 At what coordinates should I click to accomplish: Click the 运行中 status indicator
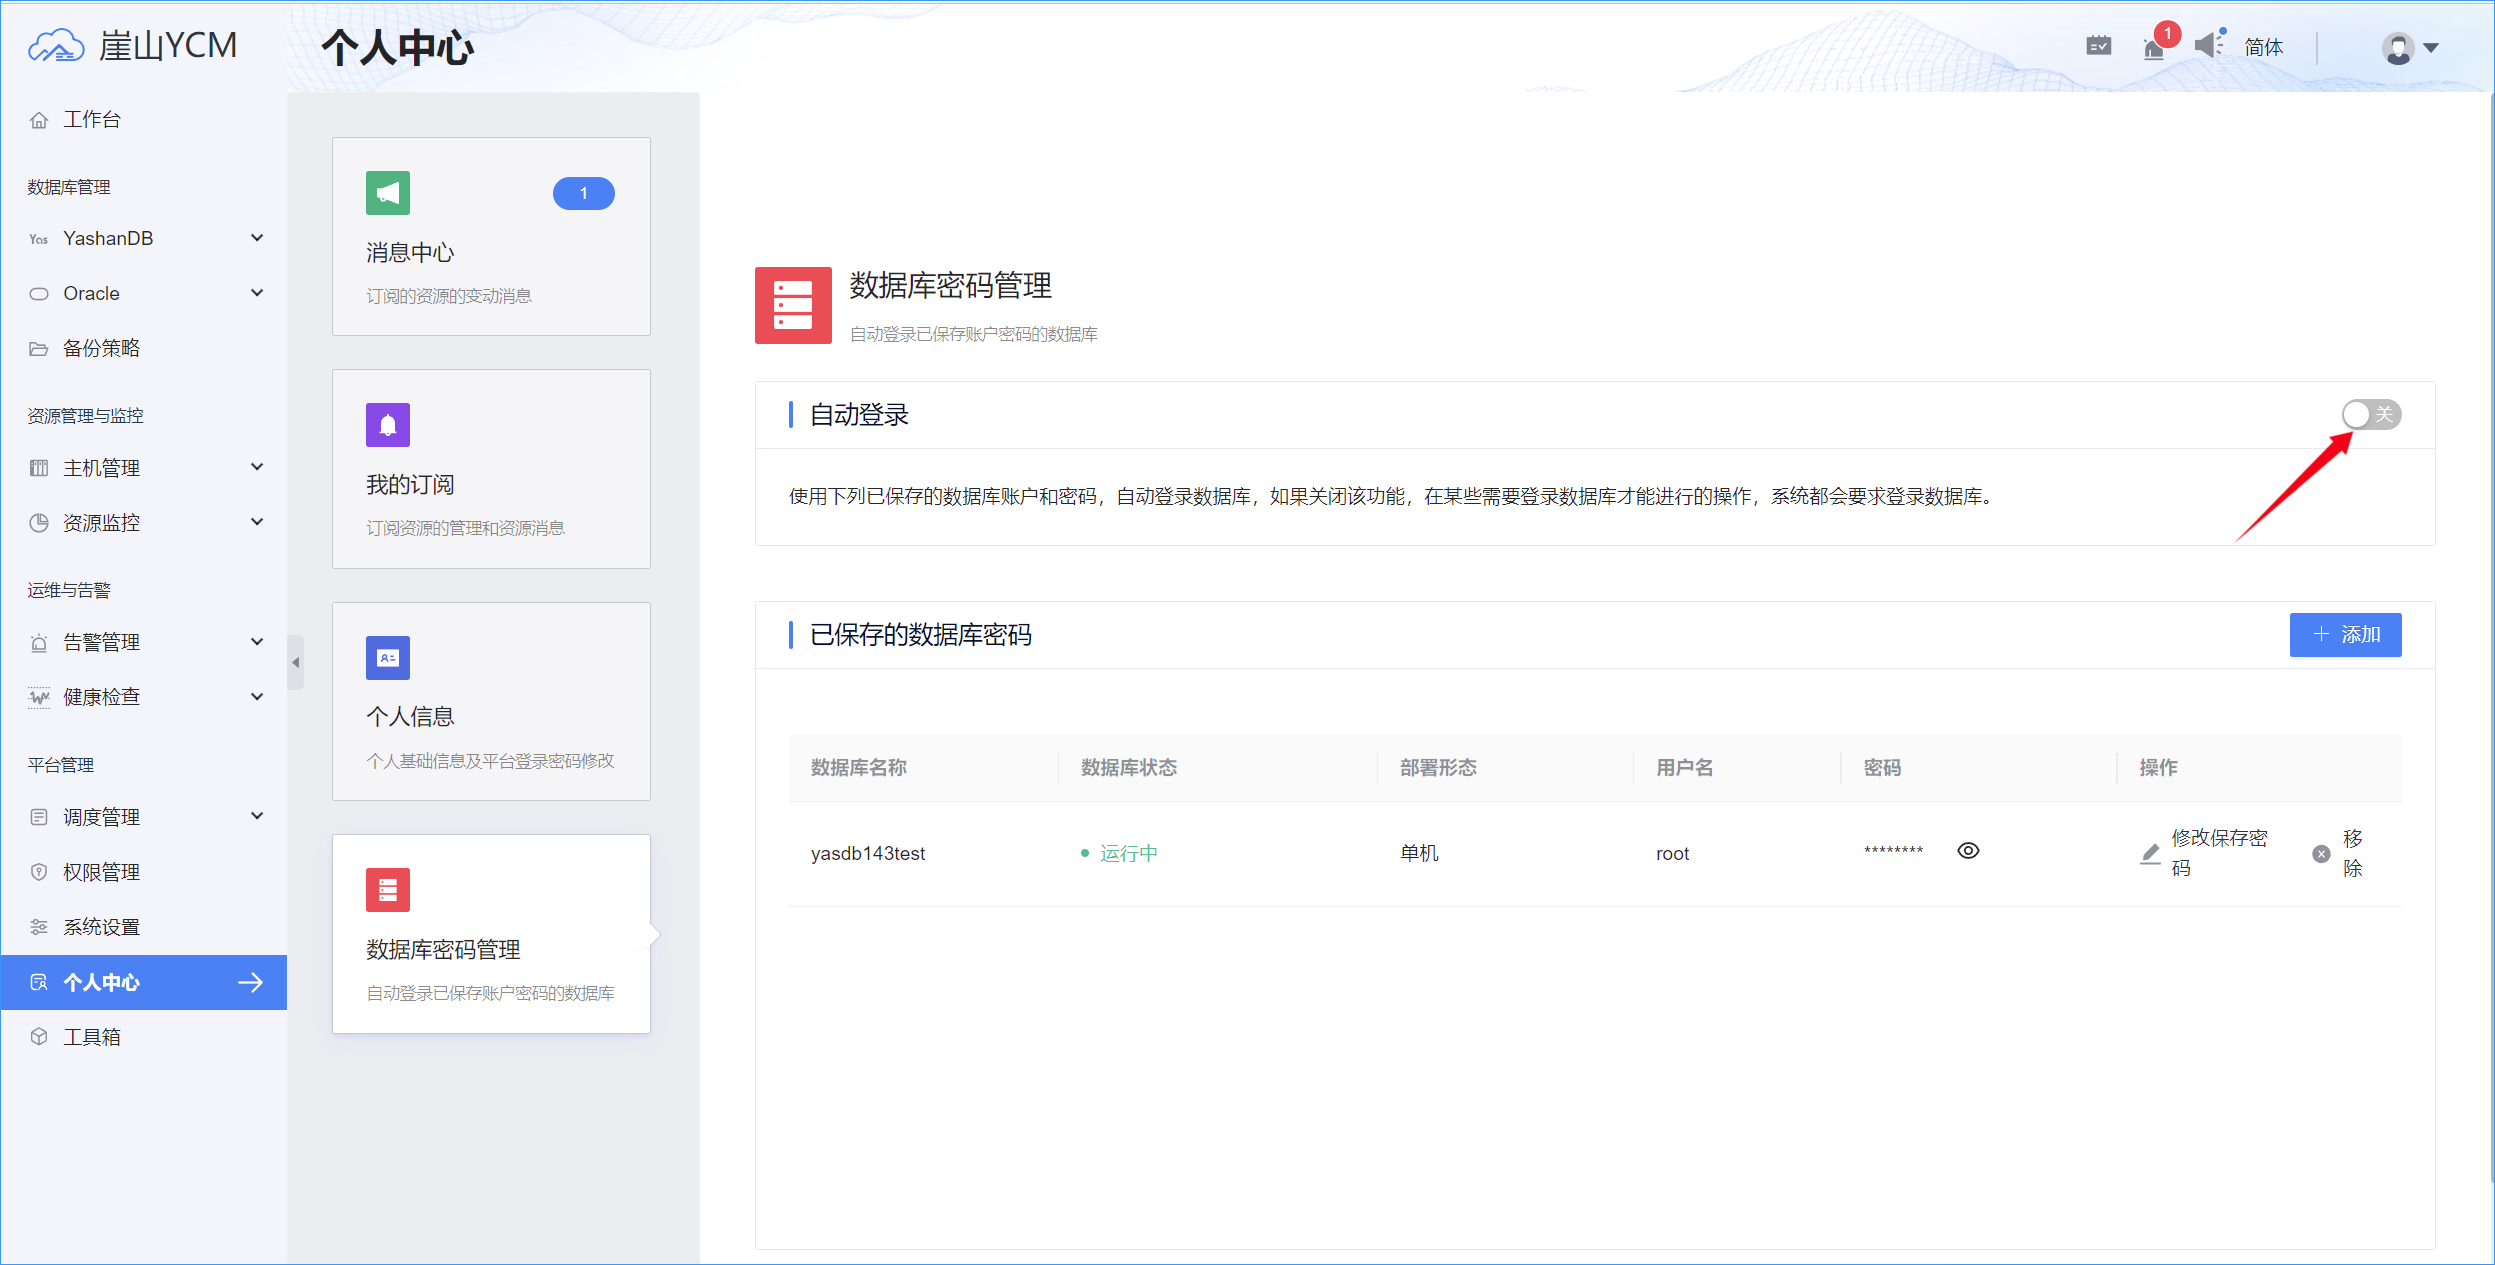click(1127, 853)
